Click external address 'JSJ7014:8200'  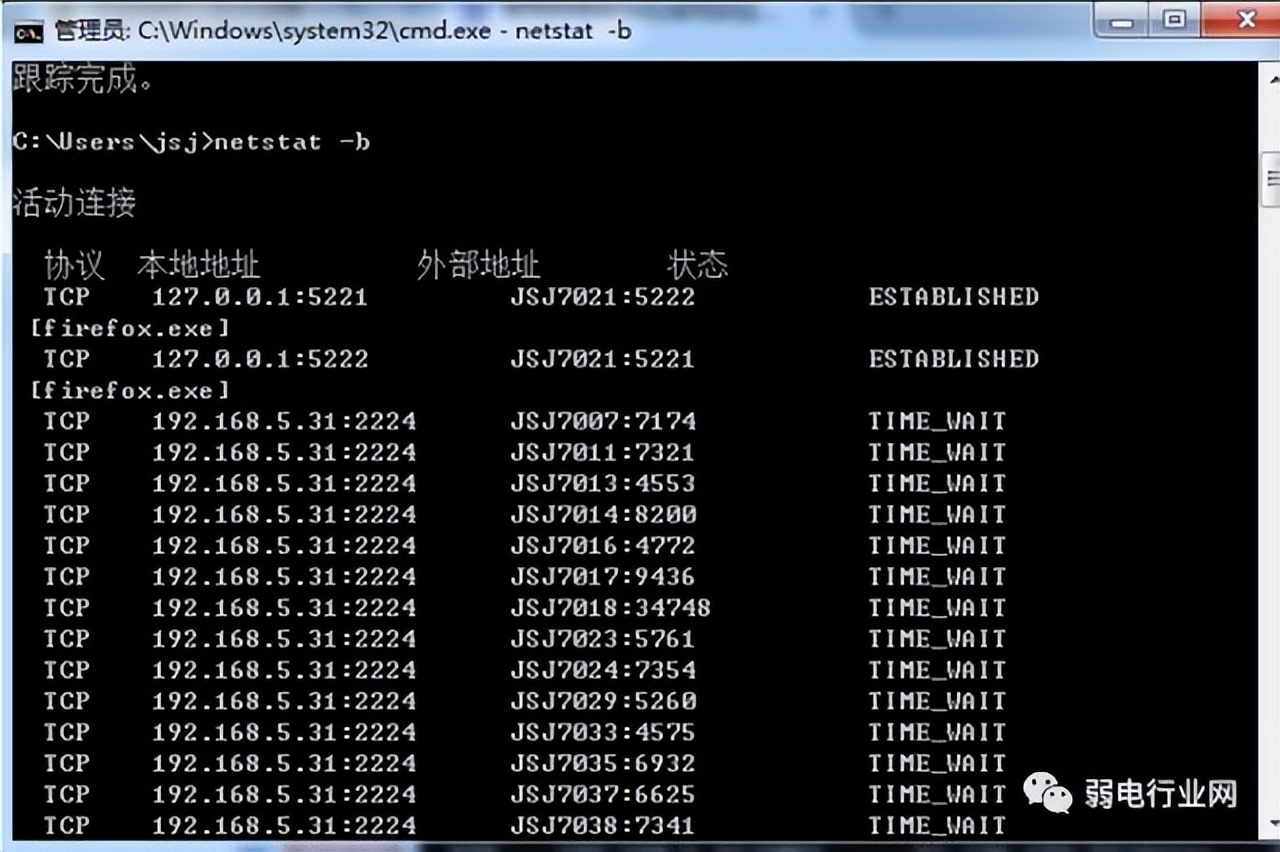click(x=602, y=514)
